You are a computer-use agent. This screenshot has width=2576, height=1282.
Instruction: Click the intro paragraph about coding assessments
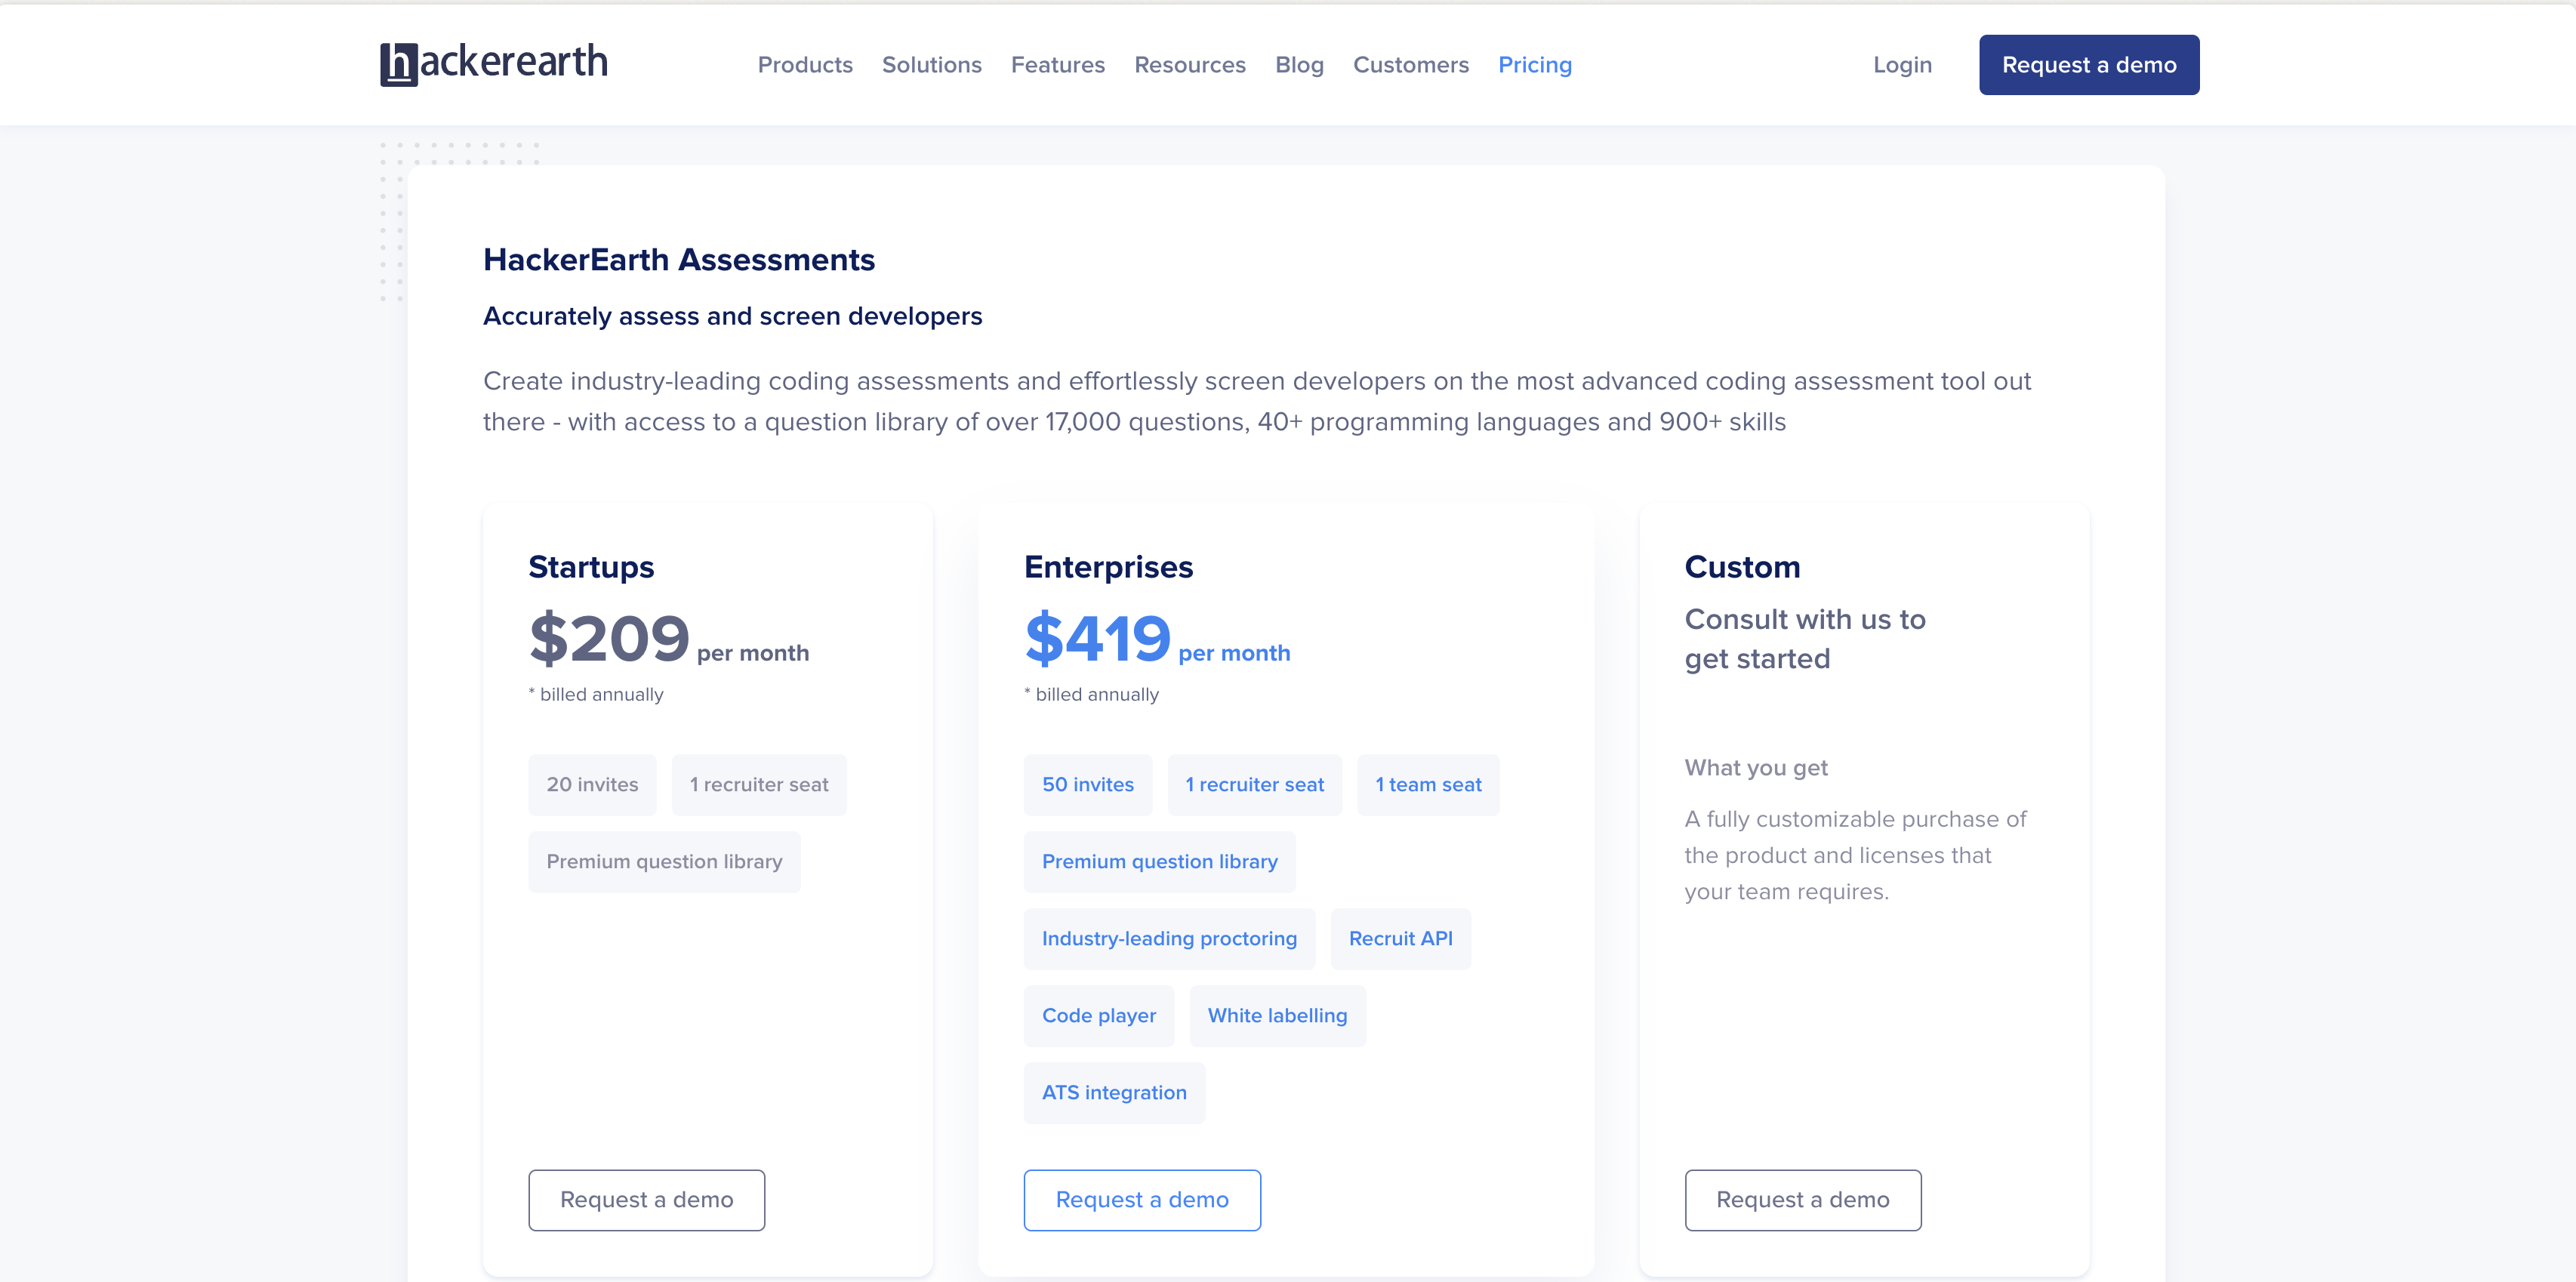(x=1256, y=401)
